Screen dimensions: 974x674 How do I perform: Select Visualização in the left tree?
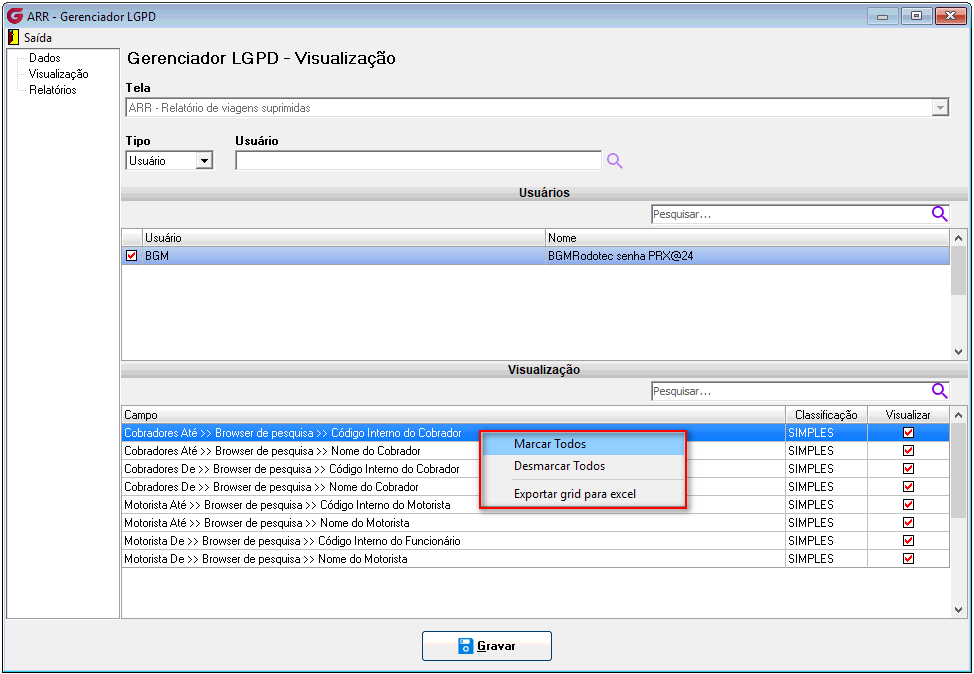pyautogui.click(x=58, y=74)
